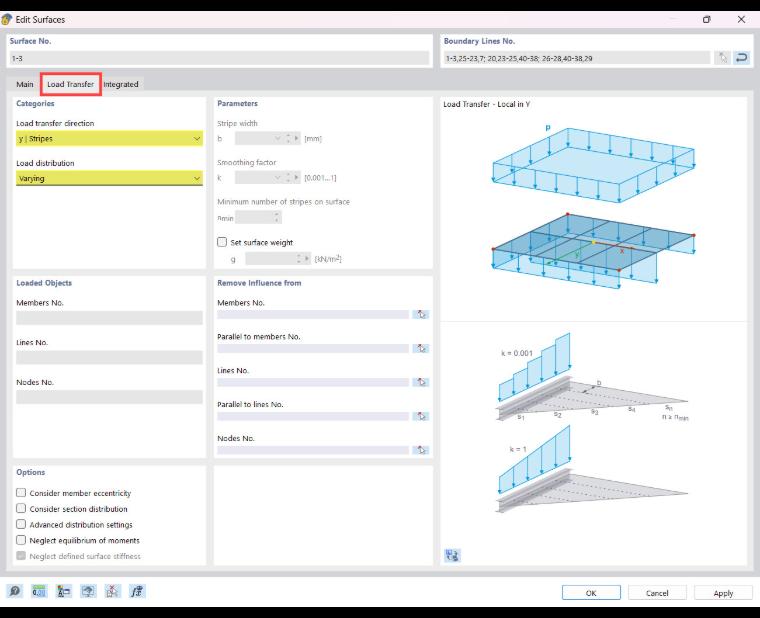Click the graphic settings icon below the diagram

coord(452,555)
